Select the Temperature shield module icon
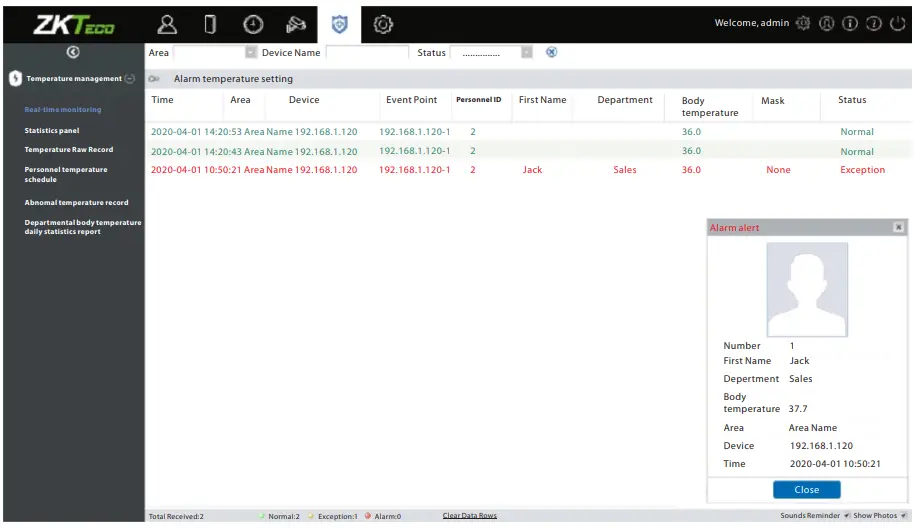This screenshot has width=917, height=528. click(x=338, y=24)
